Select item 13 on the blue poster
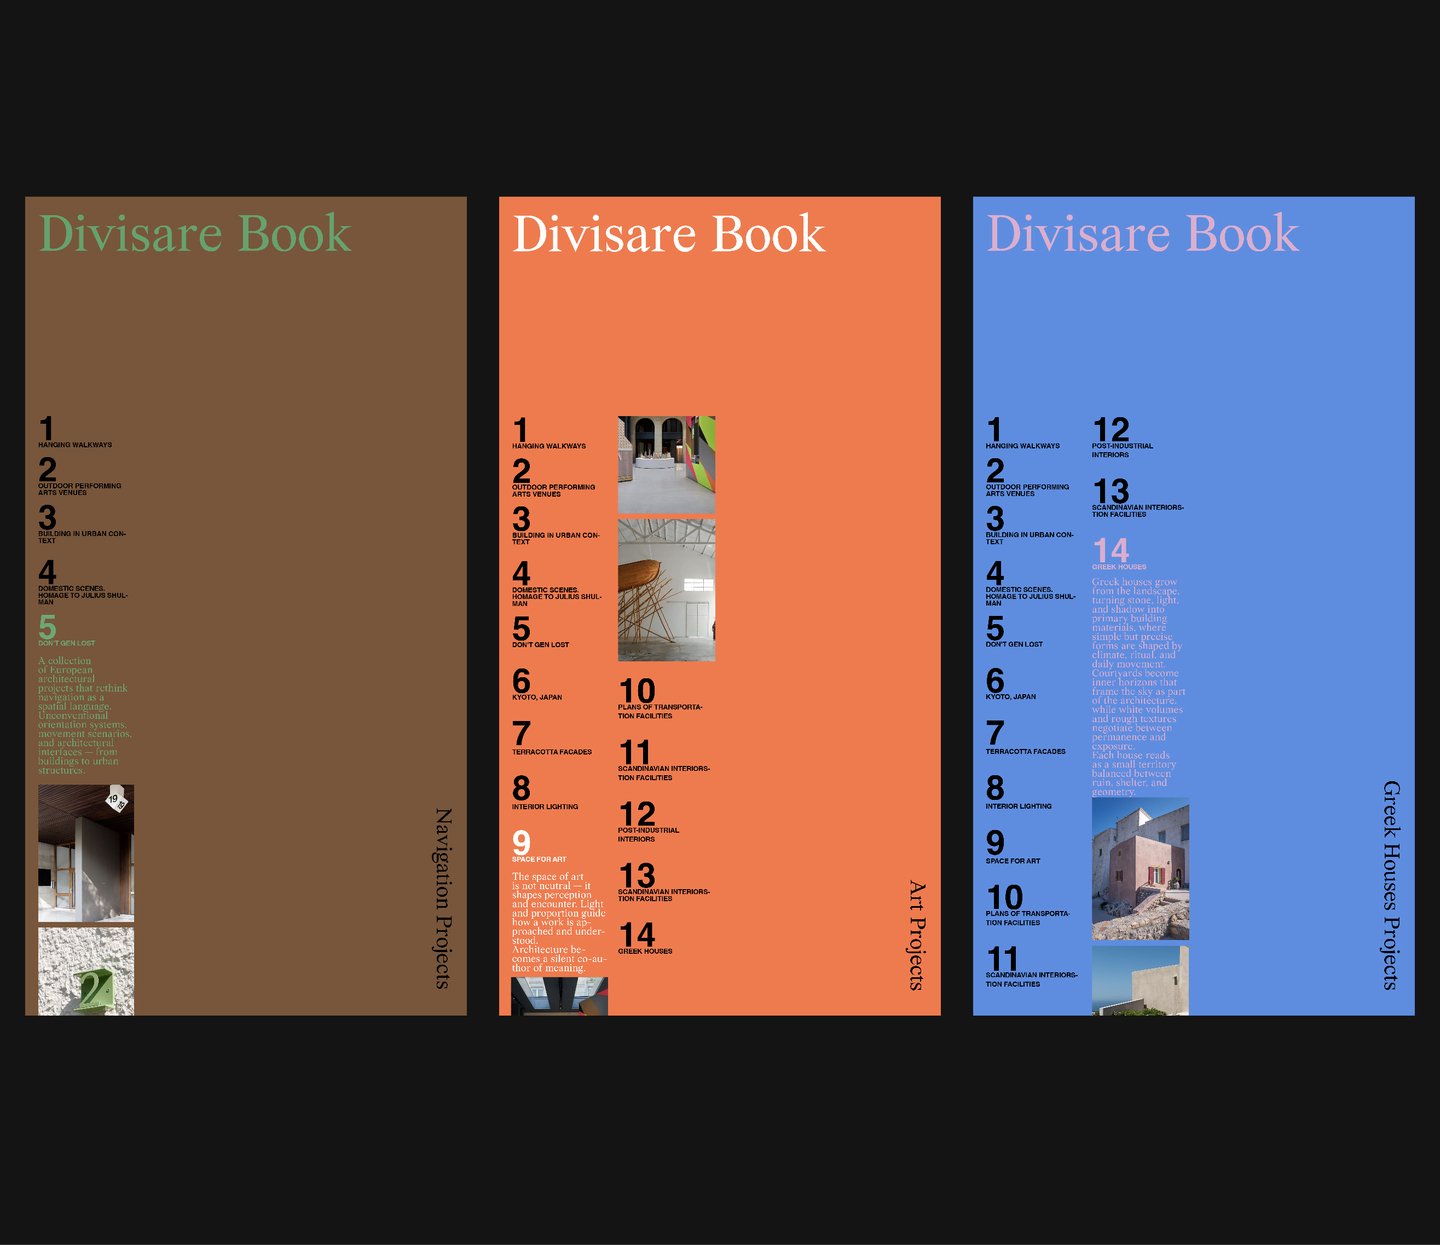Screen dimensions: 1440x1245 pos(1138,498)
